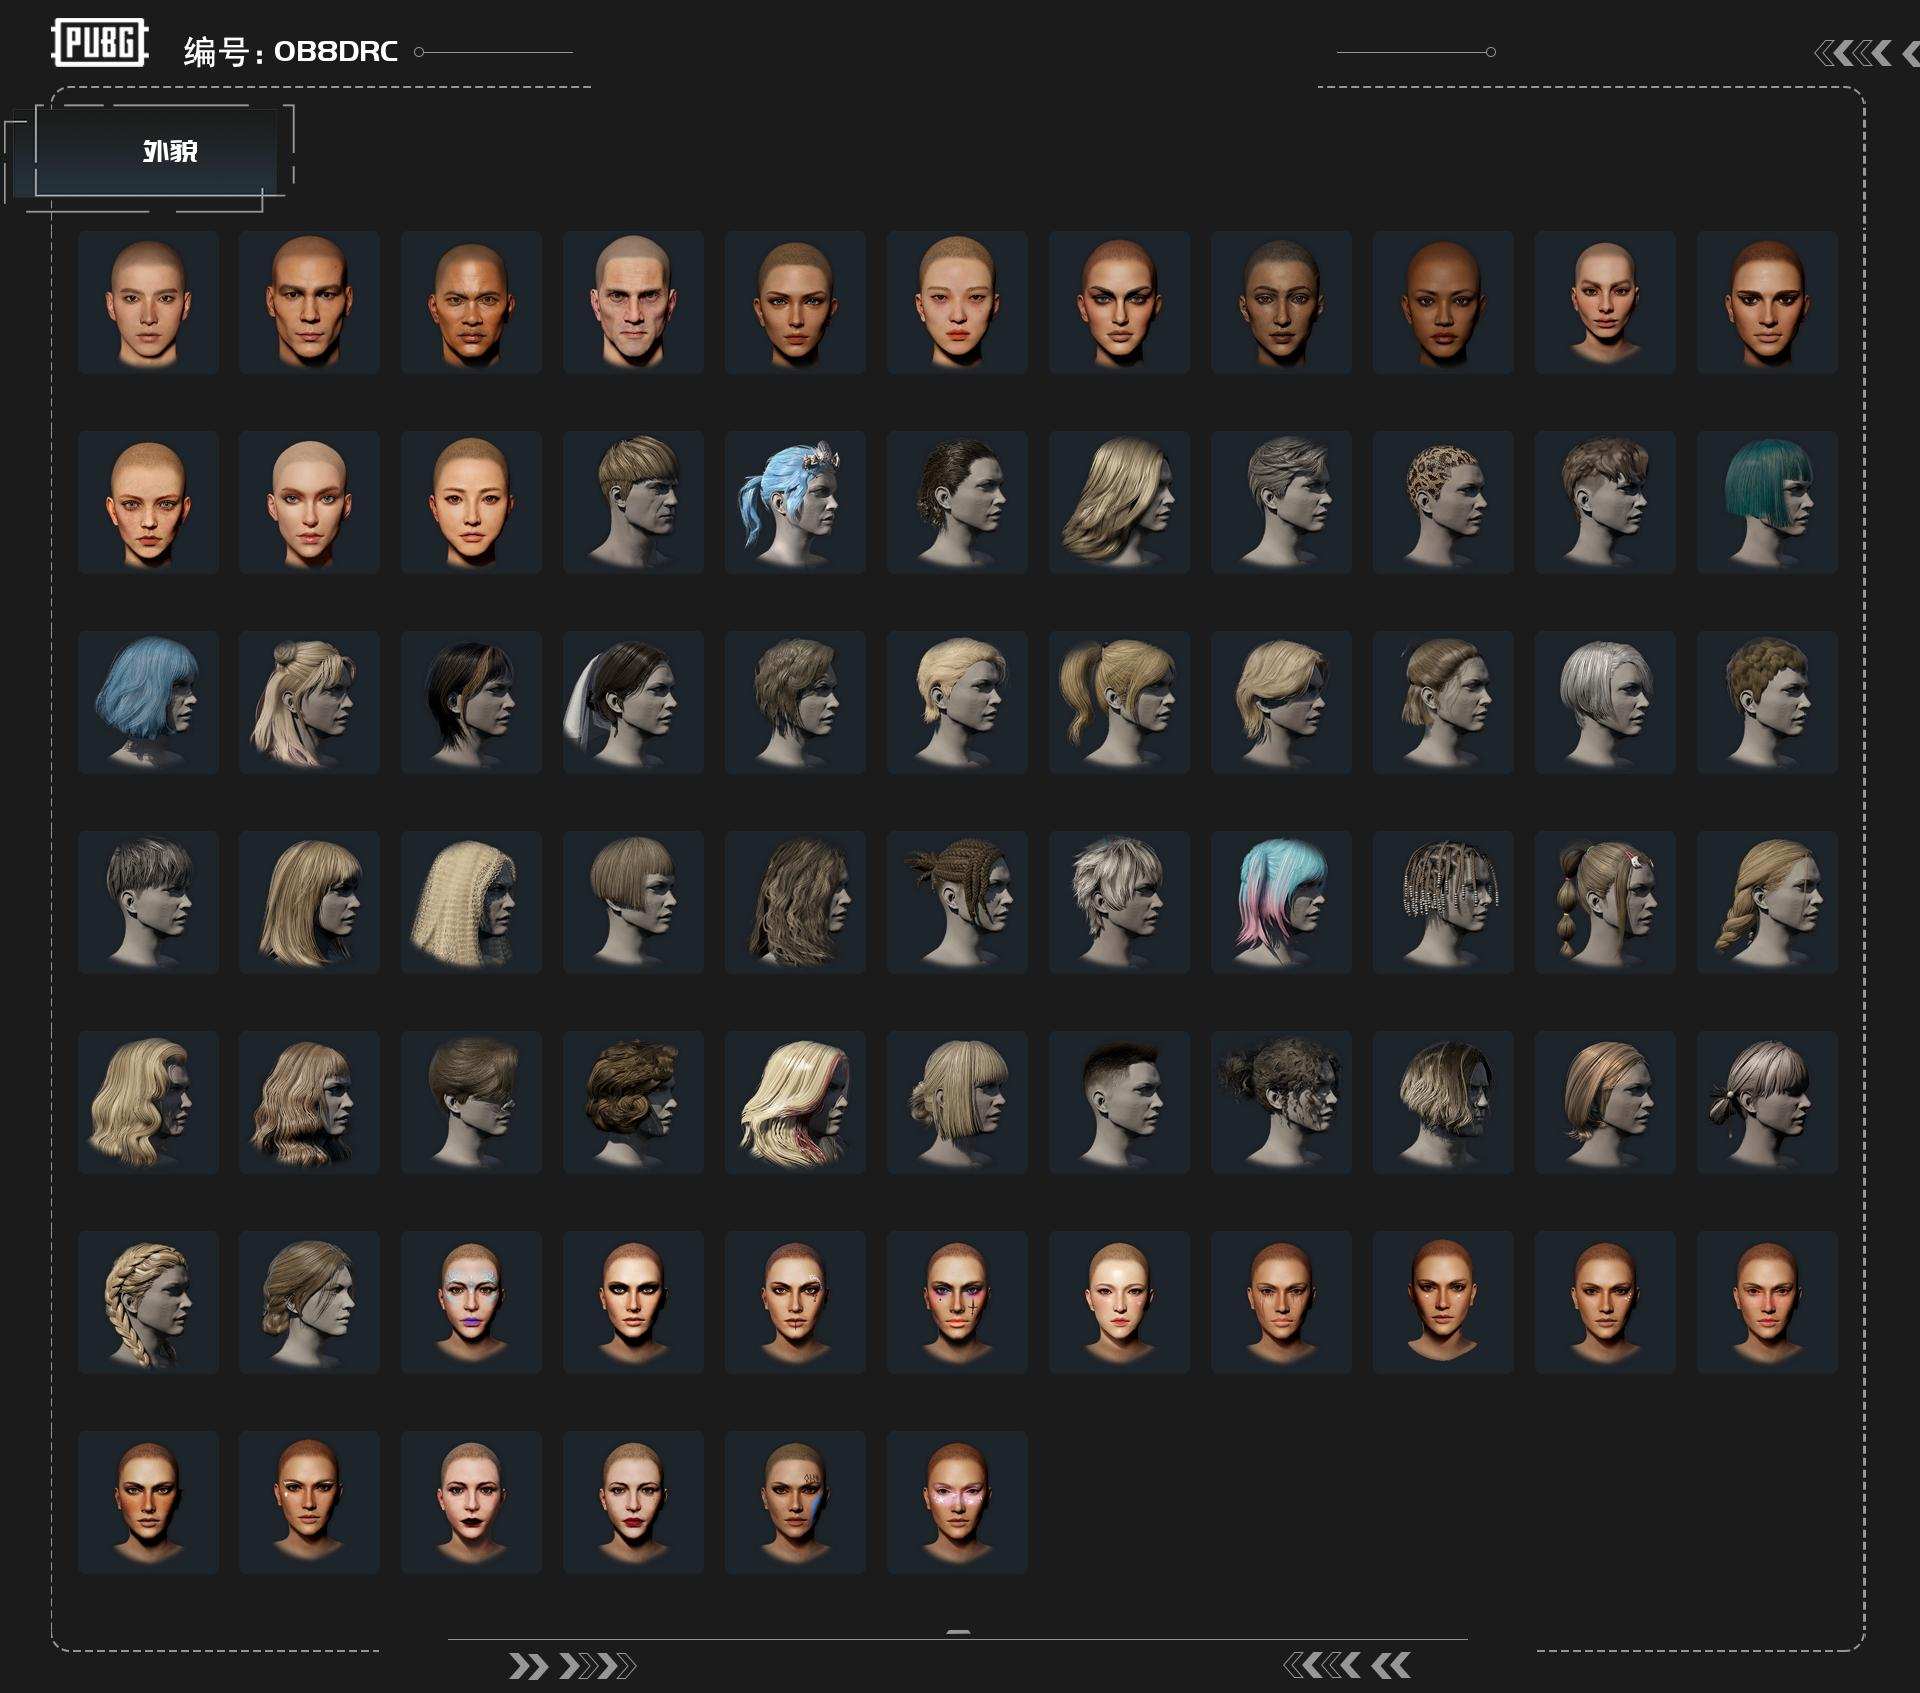Select the beaded braids hairstyle
This screenshot has height=1693, width=1920.
point(1442,902)
